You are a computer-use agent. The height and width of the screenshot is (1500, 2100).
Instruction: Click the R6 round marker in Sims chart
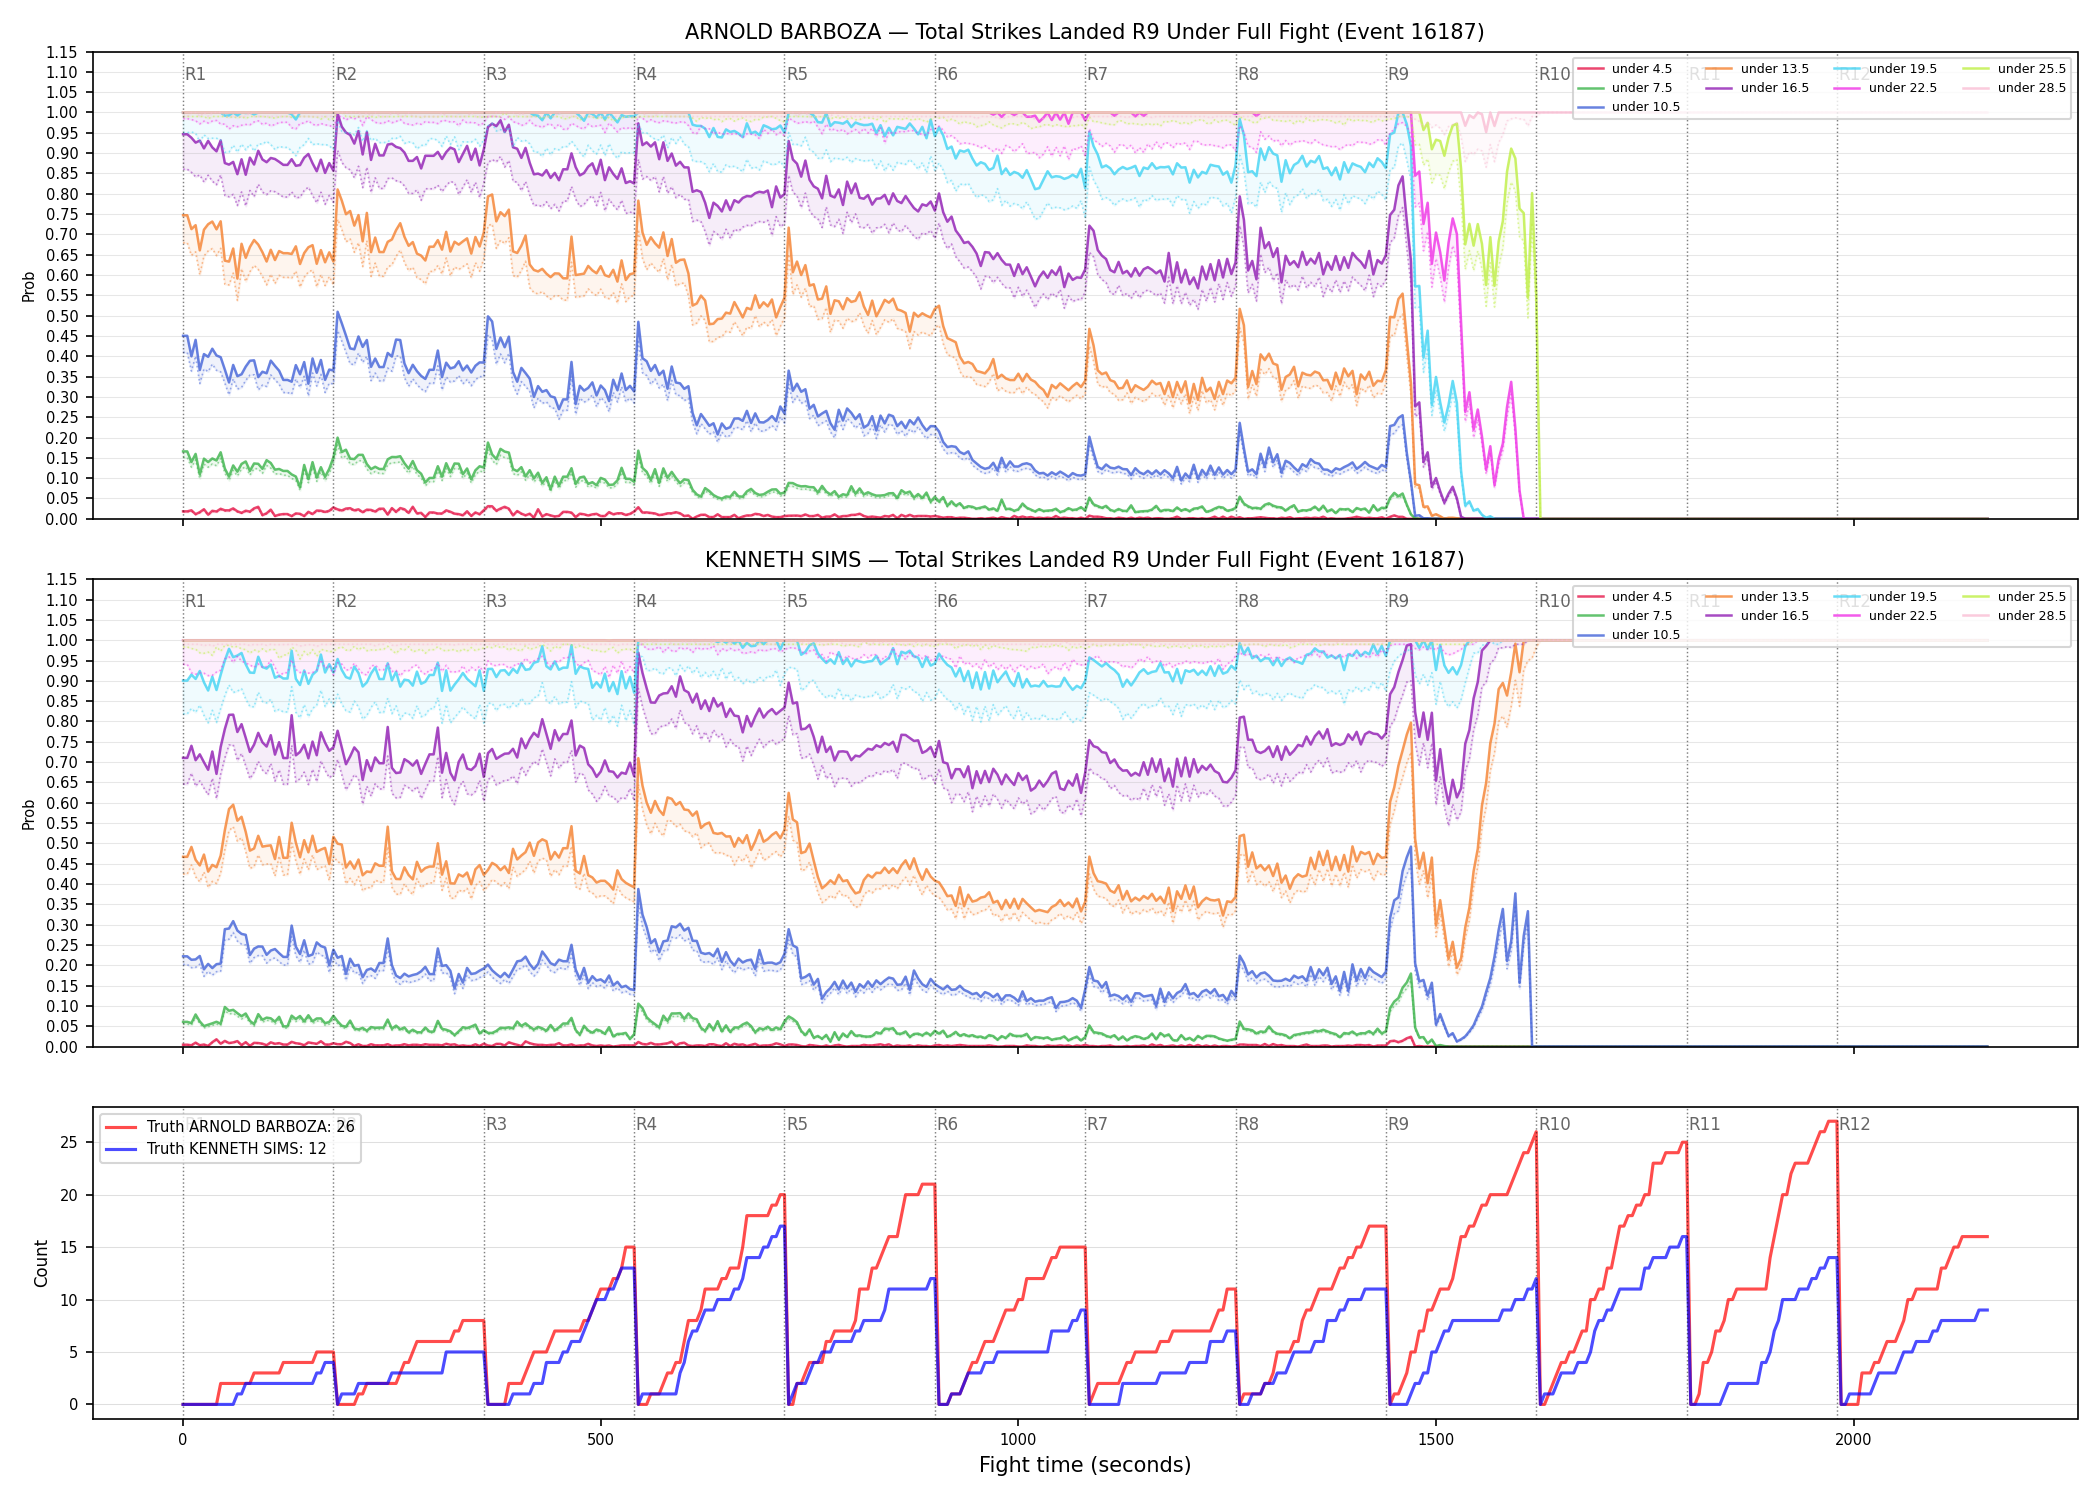pyautogui.click(x=947, y=601)
